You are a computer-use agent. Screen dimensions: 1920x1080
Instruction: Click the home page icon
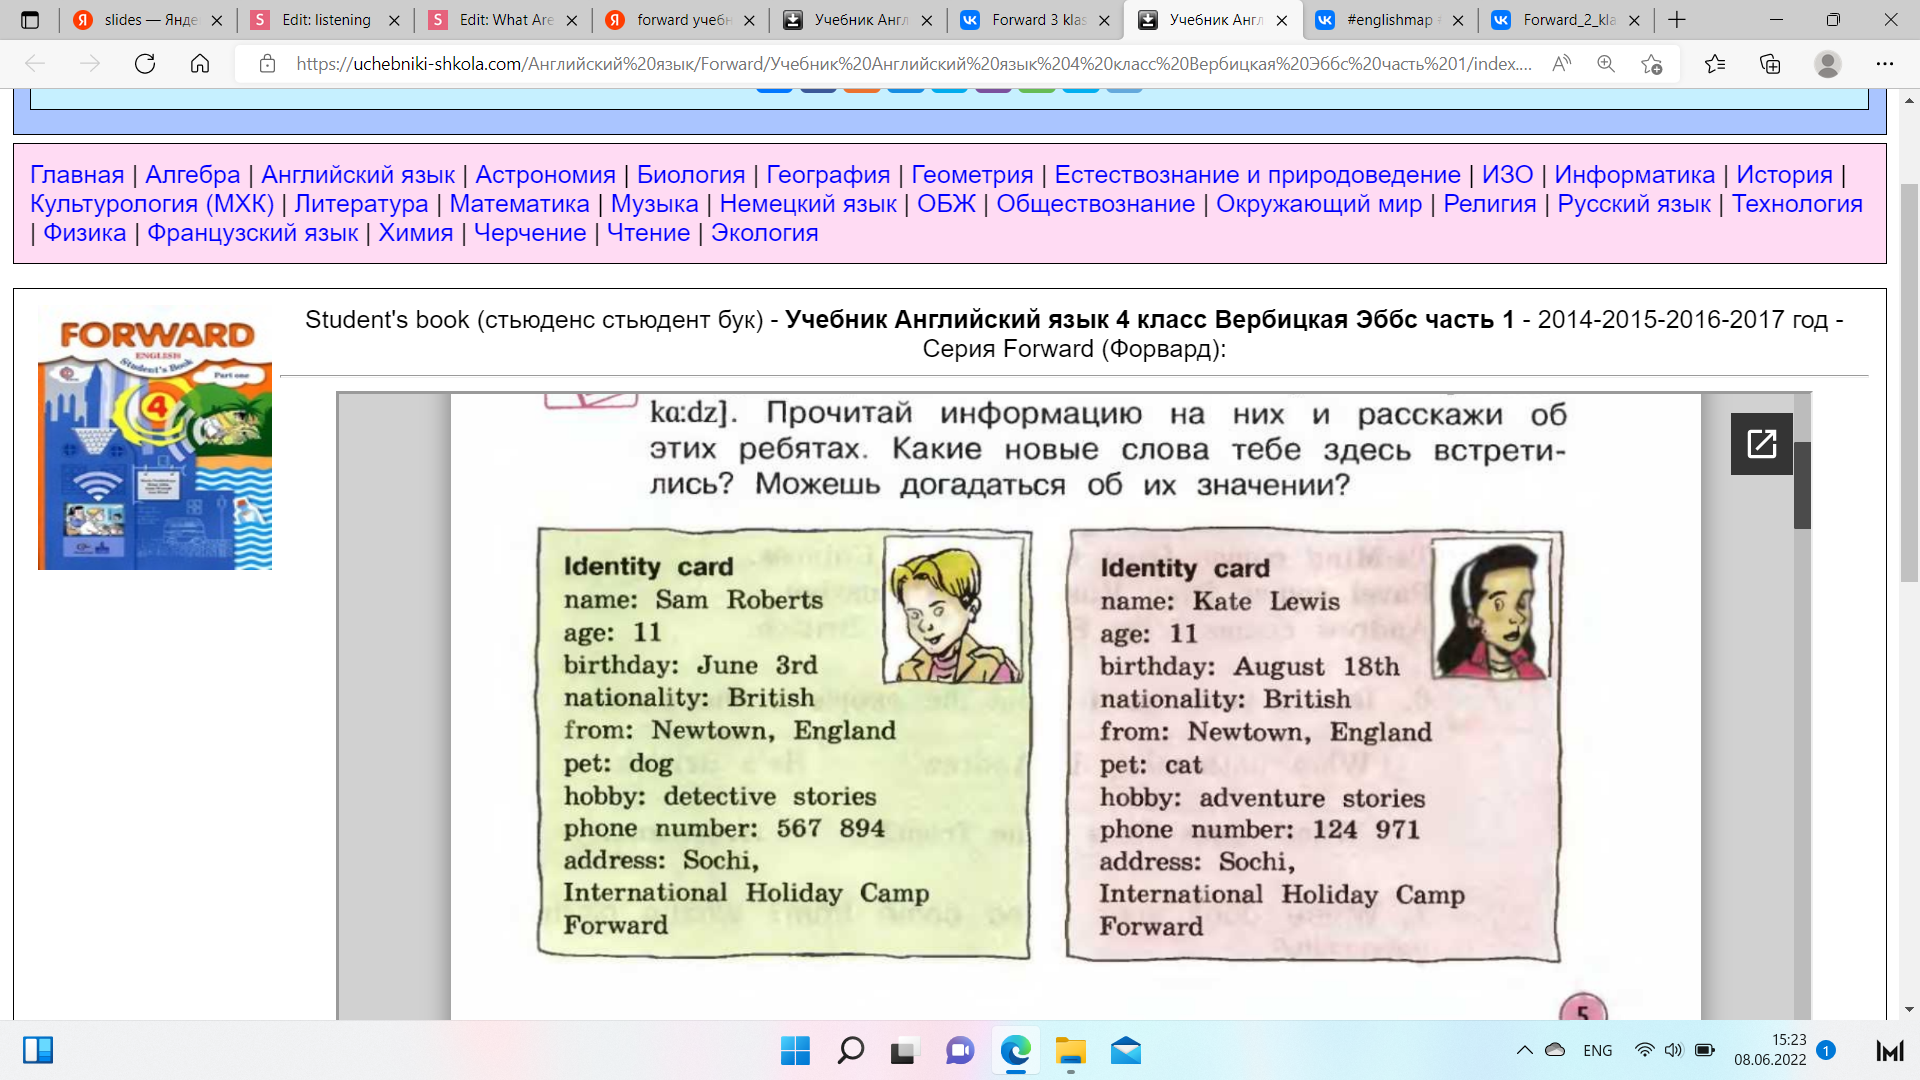[x=200, y=64]
